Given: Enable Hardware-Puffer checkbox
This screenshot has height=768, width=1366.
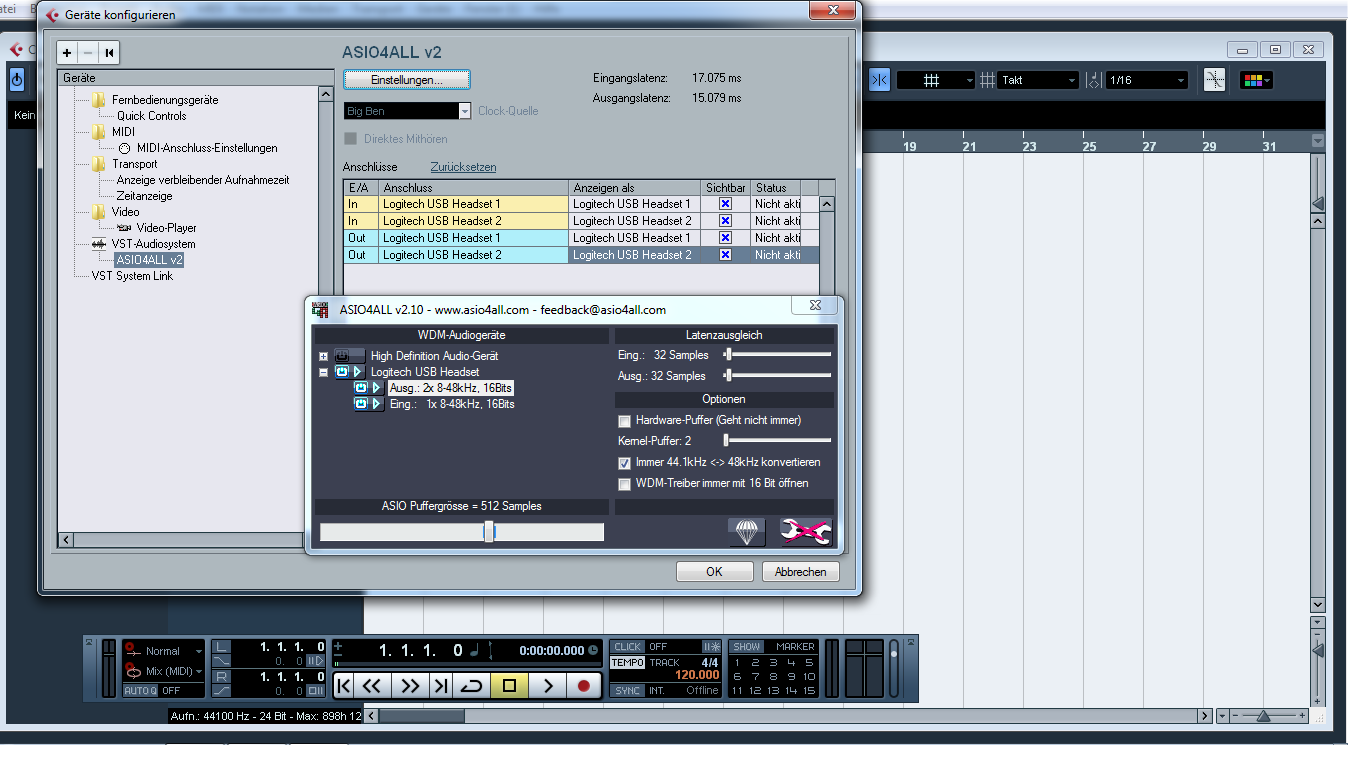Looking at the screenshot, I should [625, 421].
